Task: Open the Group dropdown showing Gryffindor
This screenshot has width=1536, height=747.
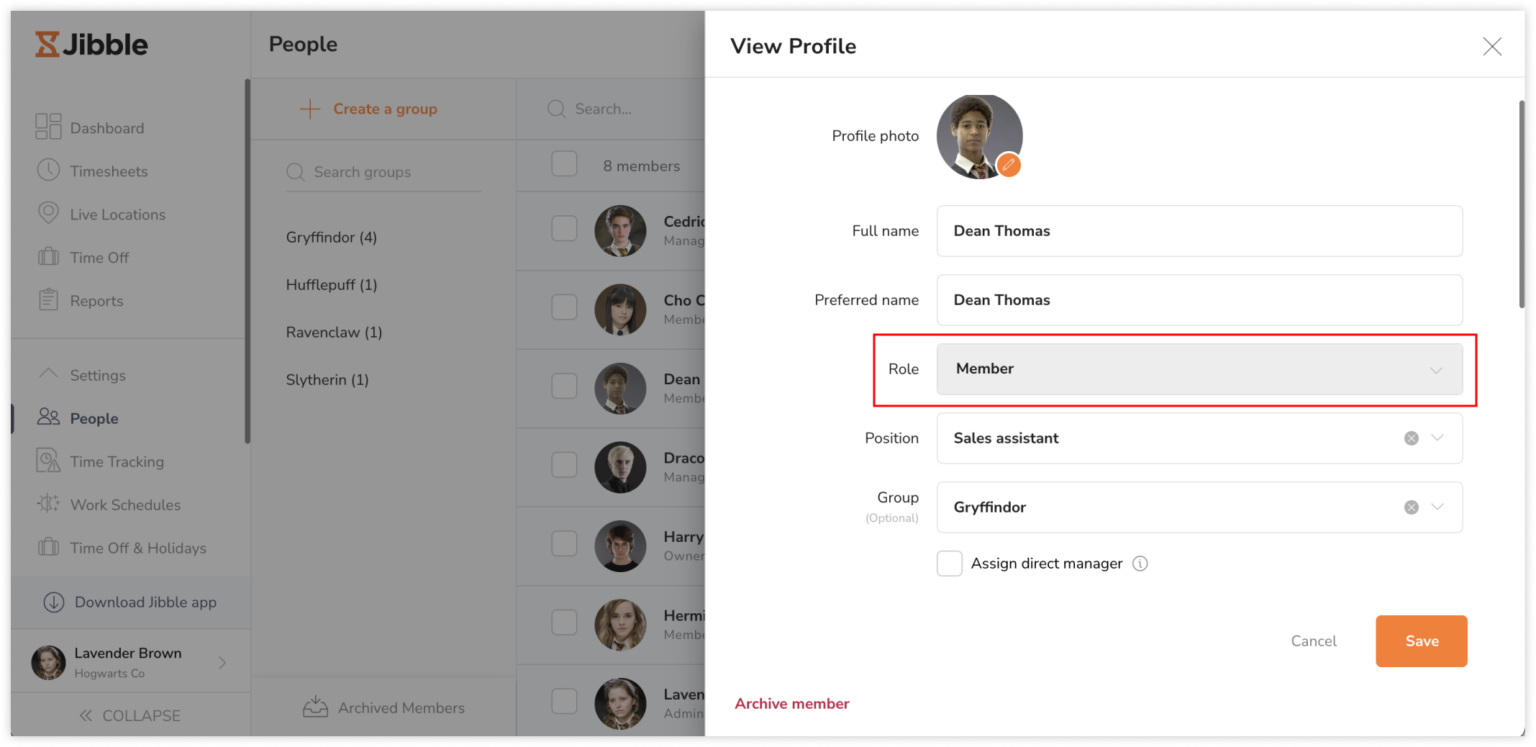Action: click(1438, 507)
